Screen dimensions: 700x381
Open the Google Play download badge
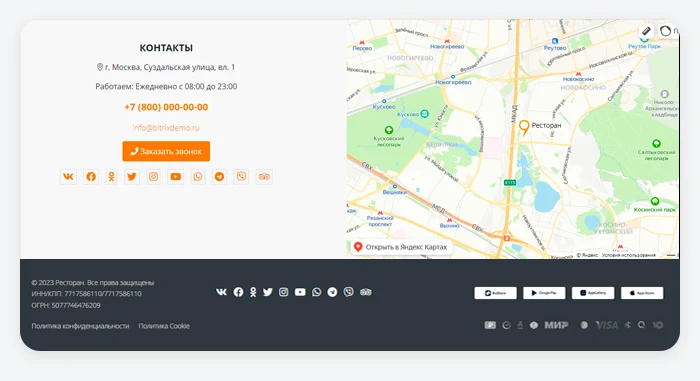tap(544, 293)
